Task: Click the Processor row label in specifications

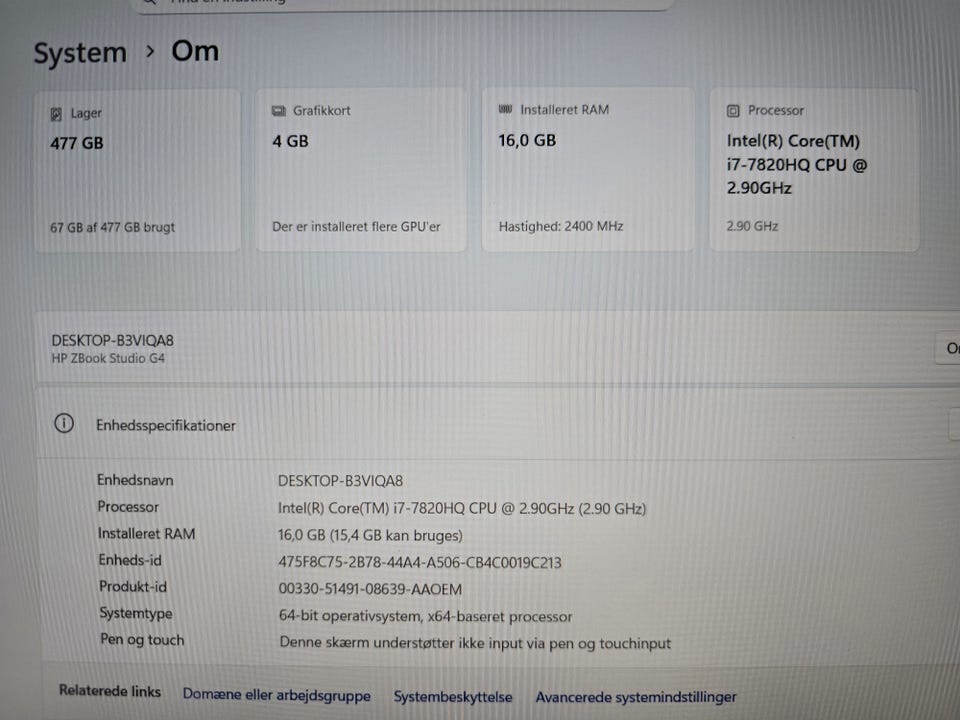Action: pyautogui.click(x=128, y=507)
